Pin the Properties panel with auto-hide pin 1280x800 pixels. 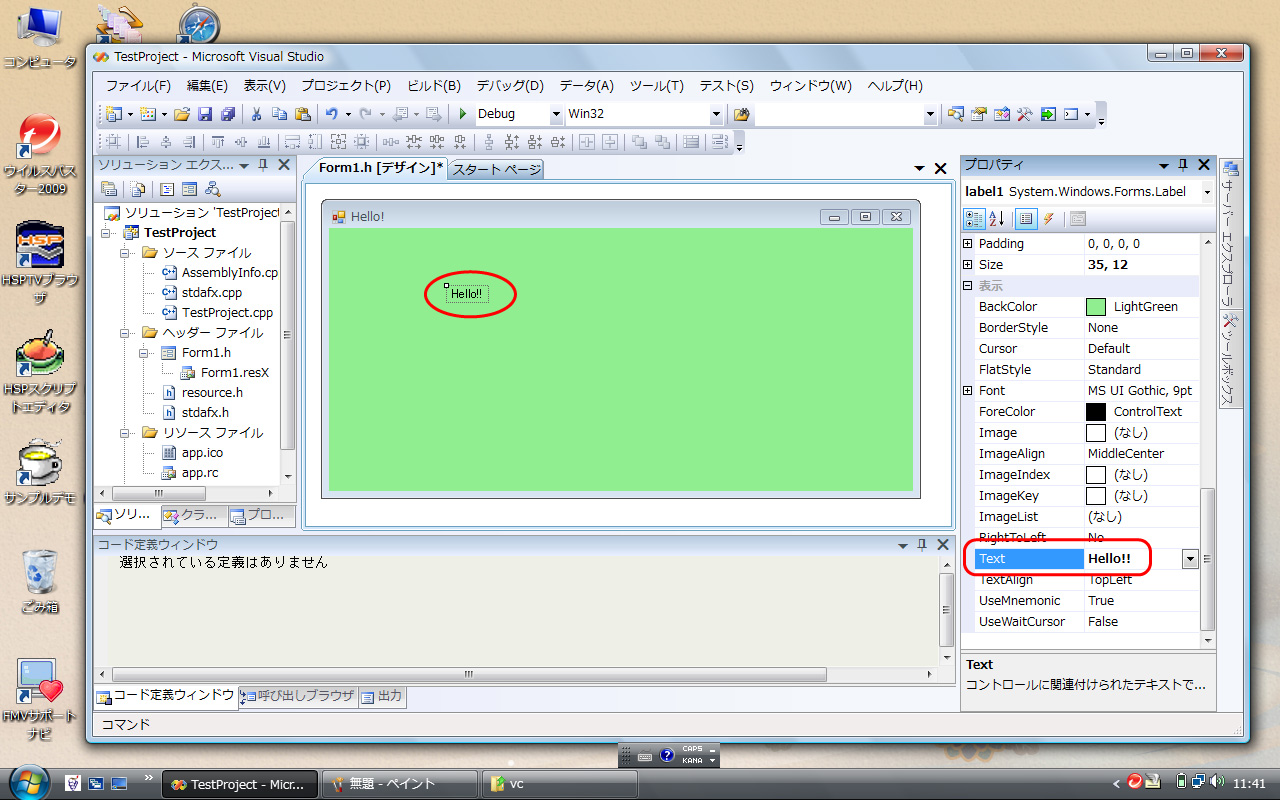tap(1183, 165)
